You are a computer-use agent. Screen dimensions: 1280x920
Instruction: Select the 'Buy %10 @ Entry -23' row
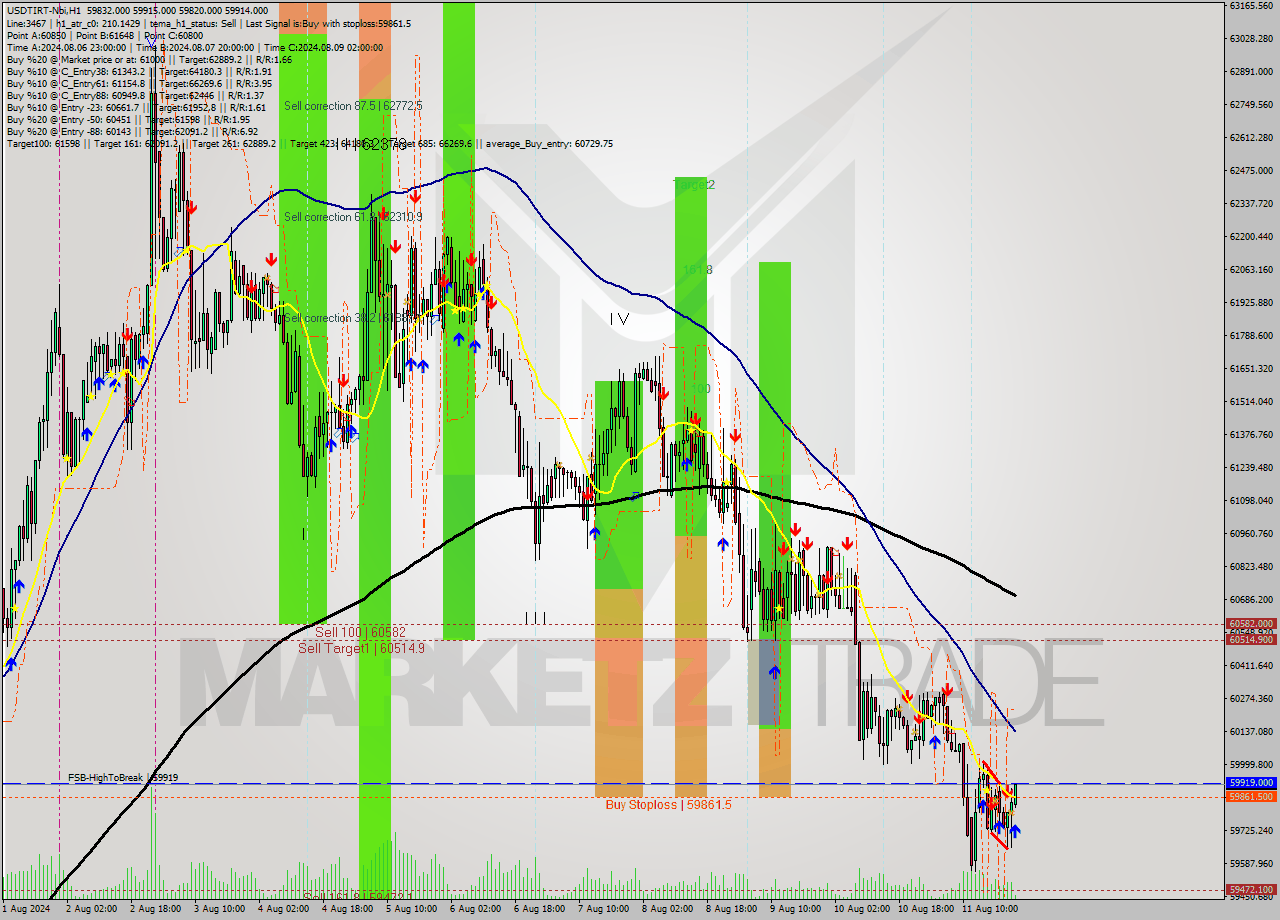coord(136,107)
